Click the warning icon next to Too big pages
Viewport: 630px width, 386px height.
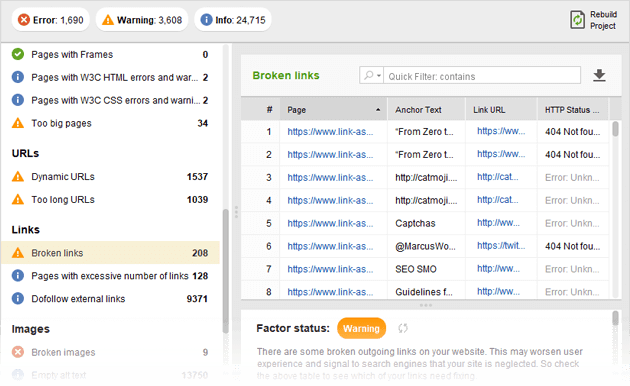[x=18, y=123]
